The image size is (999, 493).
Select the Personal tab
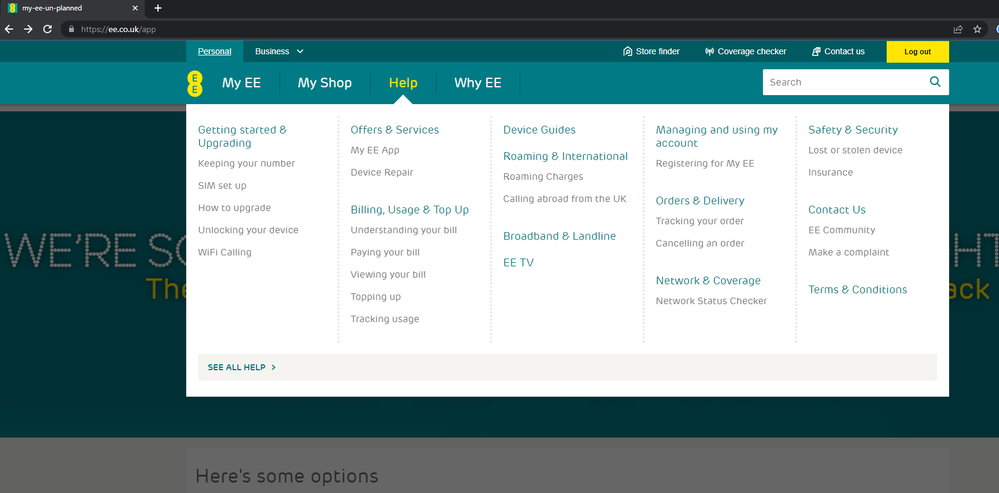click(215, 52)
